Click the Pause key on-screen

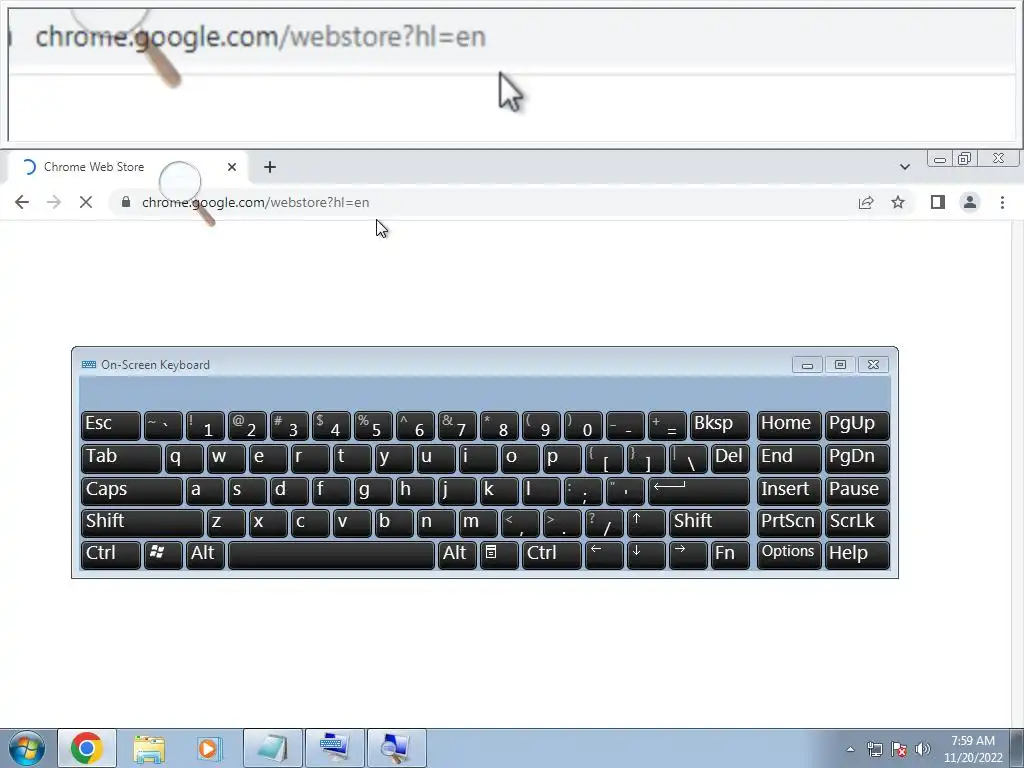[x=857, y=491]
